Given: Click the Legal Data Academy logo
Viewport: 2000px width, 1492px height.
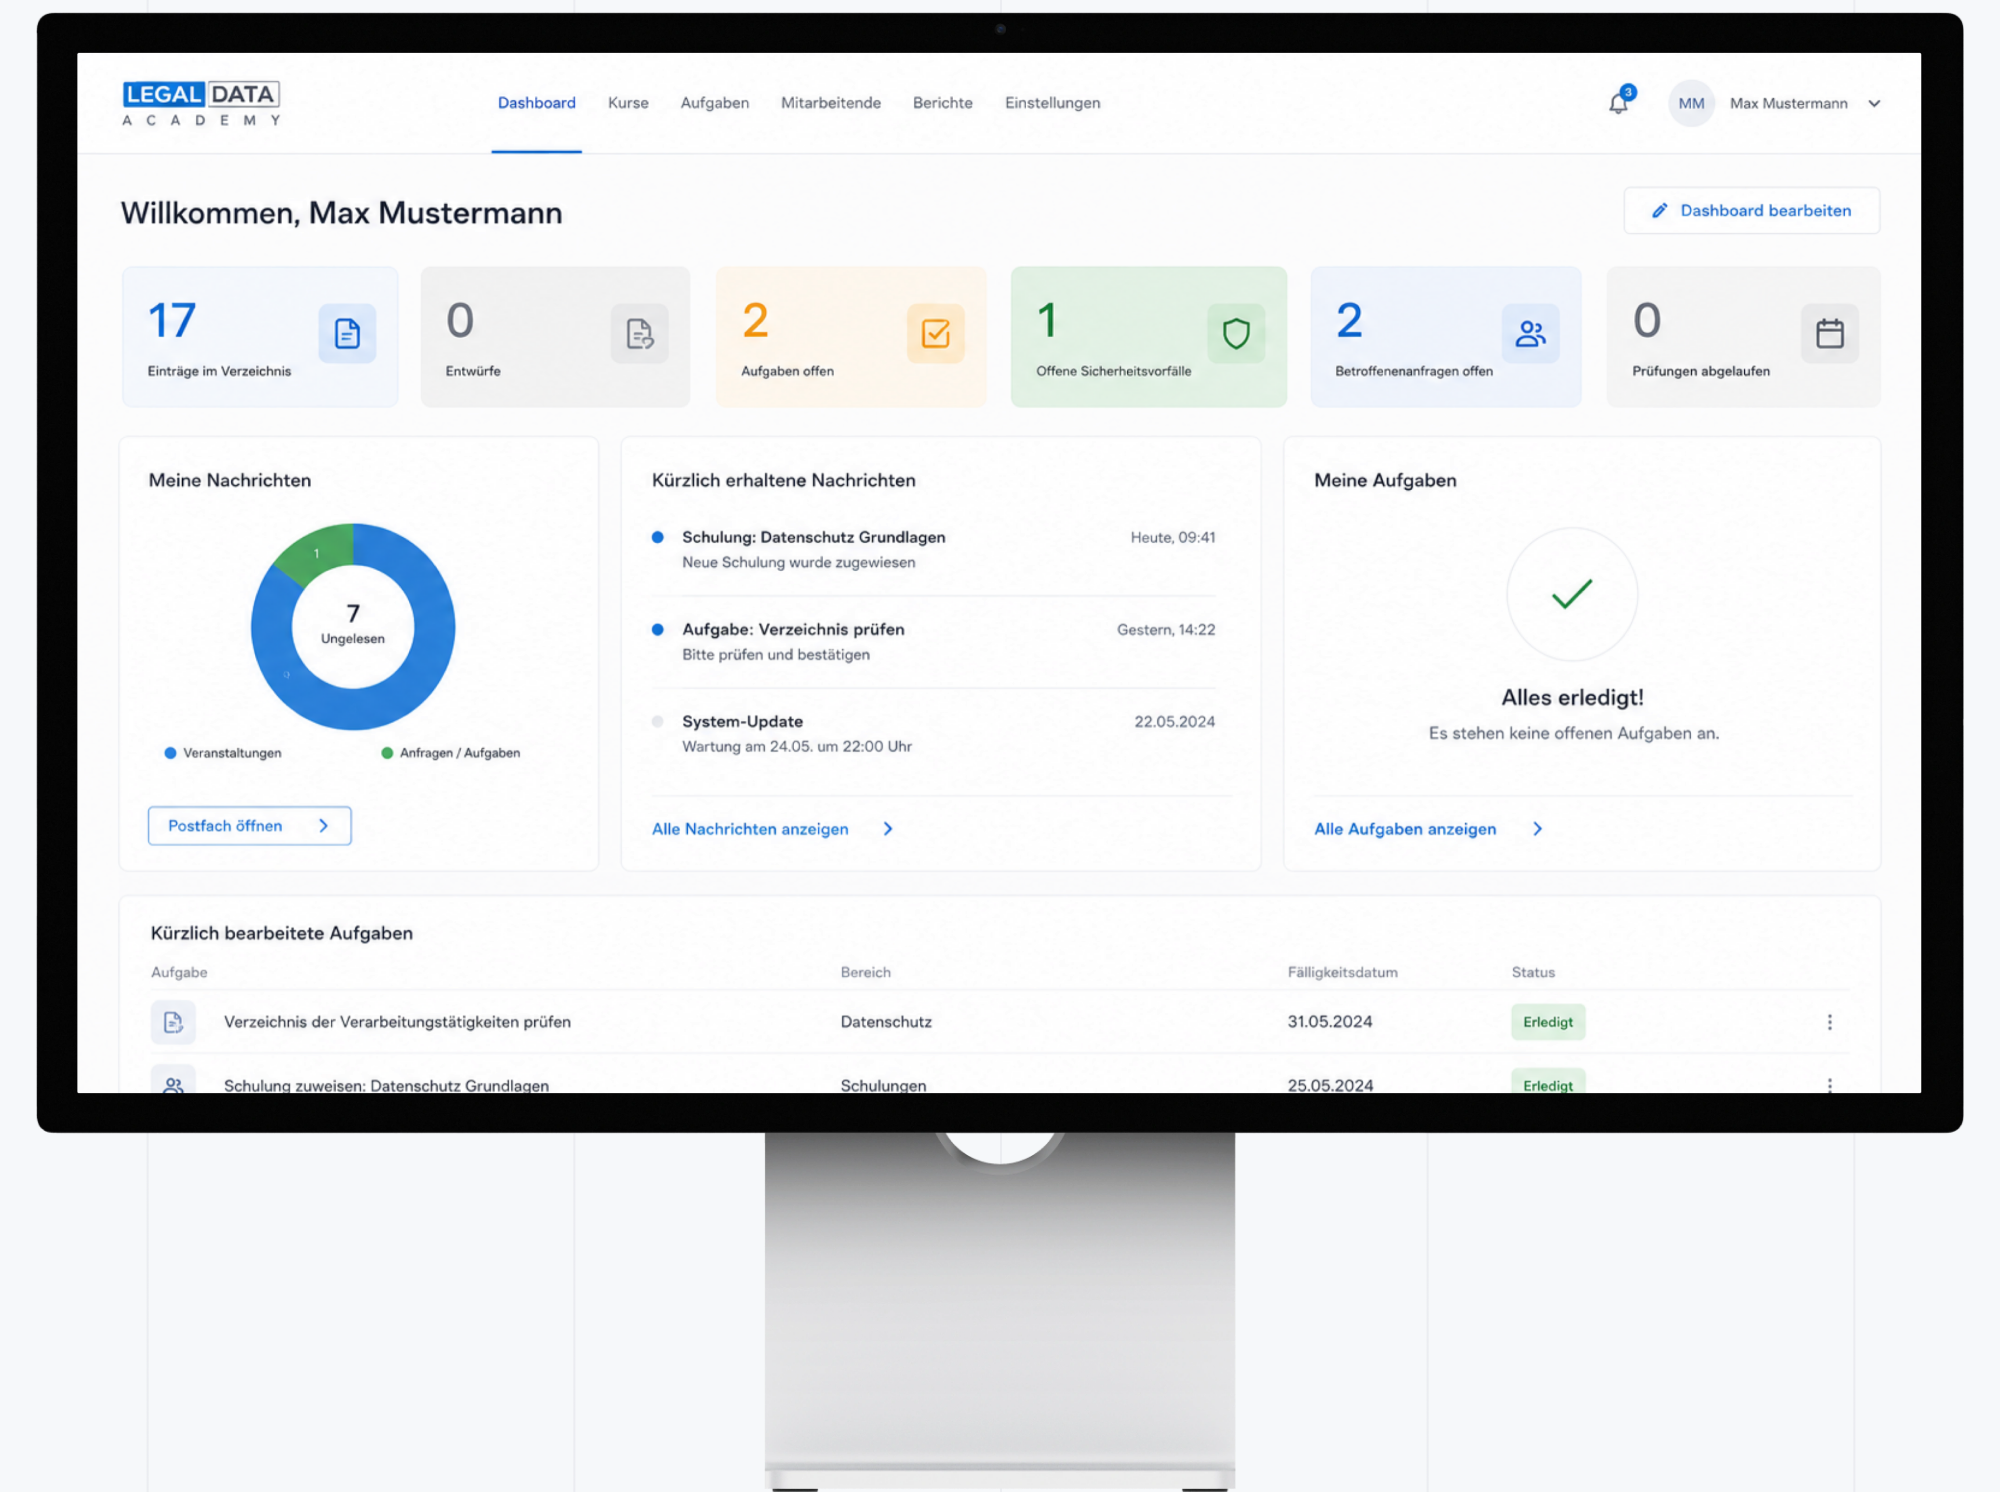Looking at the screenshot, I should click(x=201, y=103).
